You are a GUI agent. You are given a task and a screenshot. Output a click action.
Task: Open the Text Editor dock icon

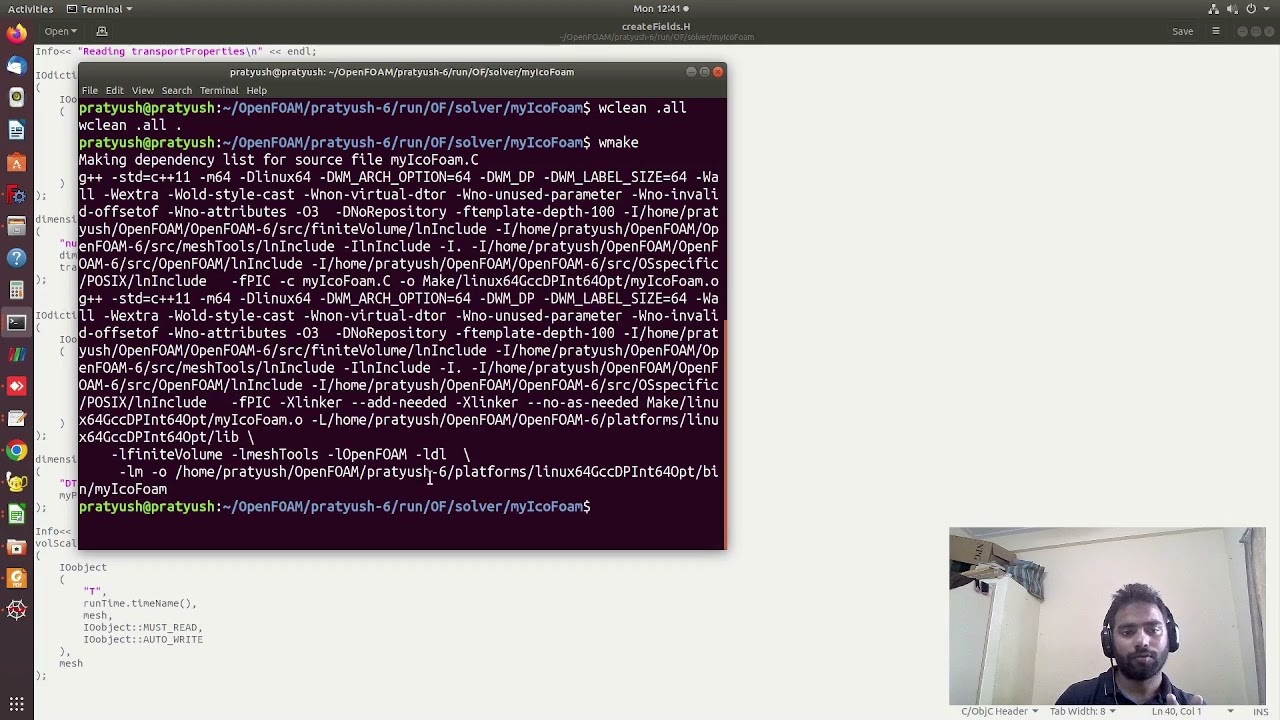[x=16, y=418]
